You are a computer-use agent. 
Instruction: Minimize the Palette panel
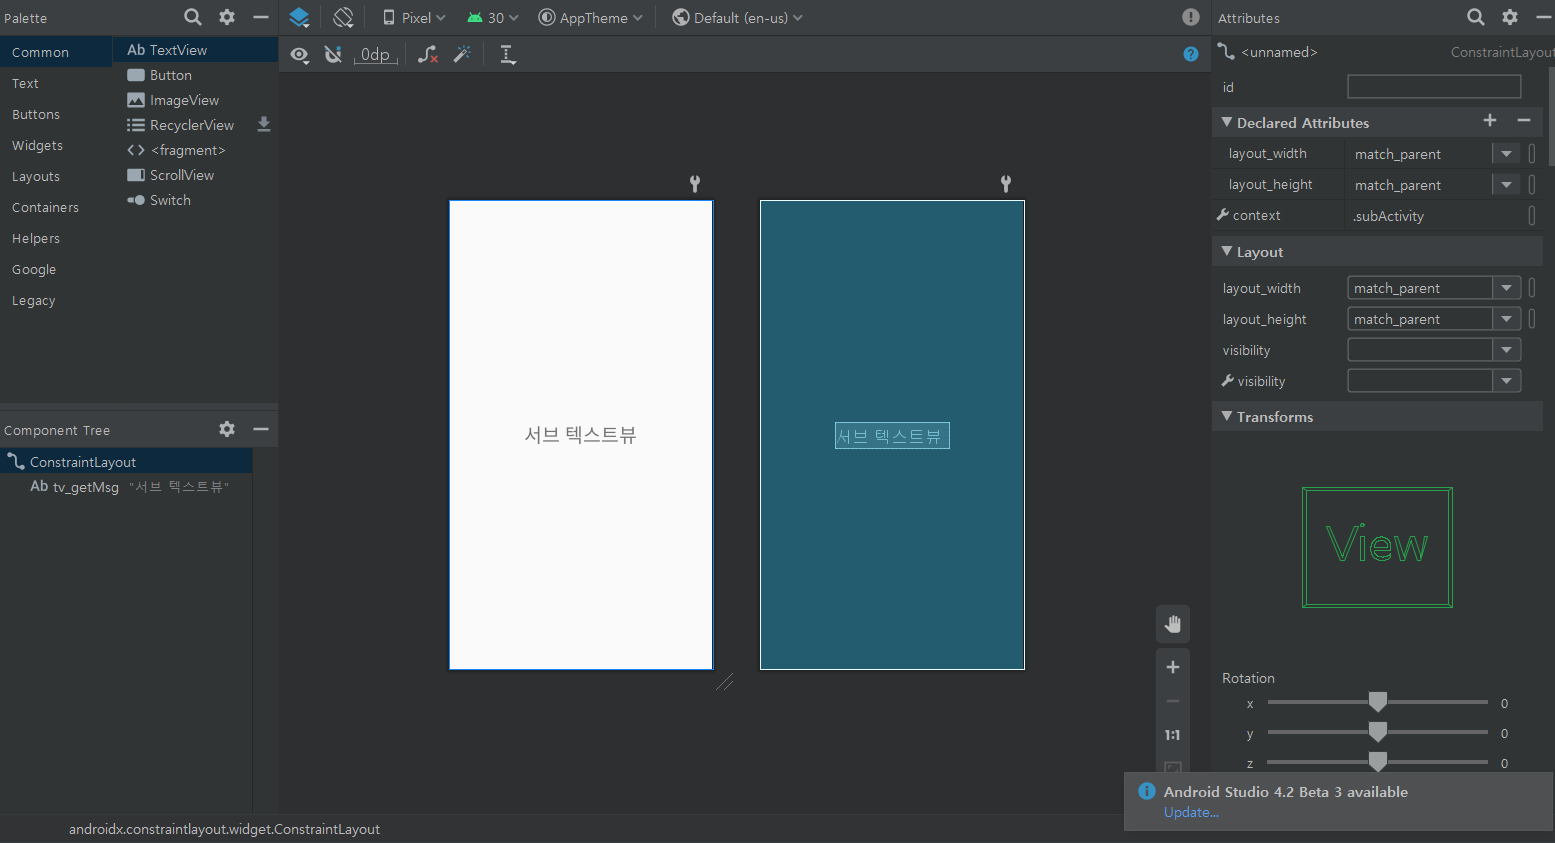pos(261,17)
